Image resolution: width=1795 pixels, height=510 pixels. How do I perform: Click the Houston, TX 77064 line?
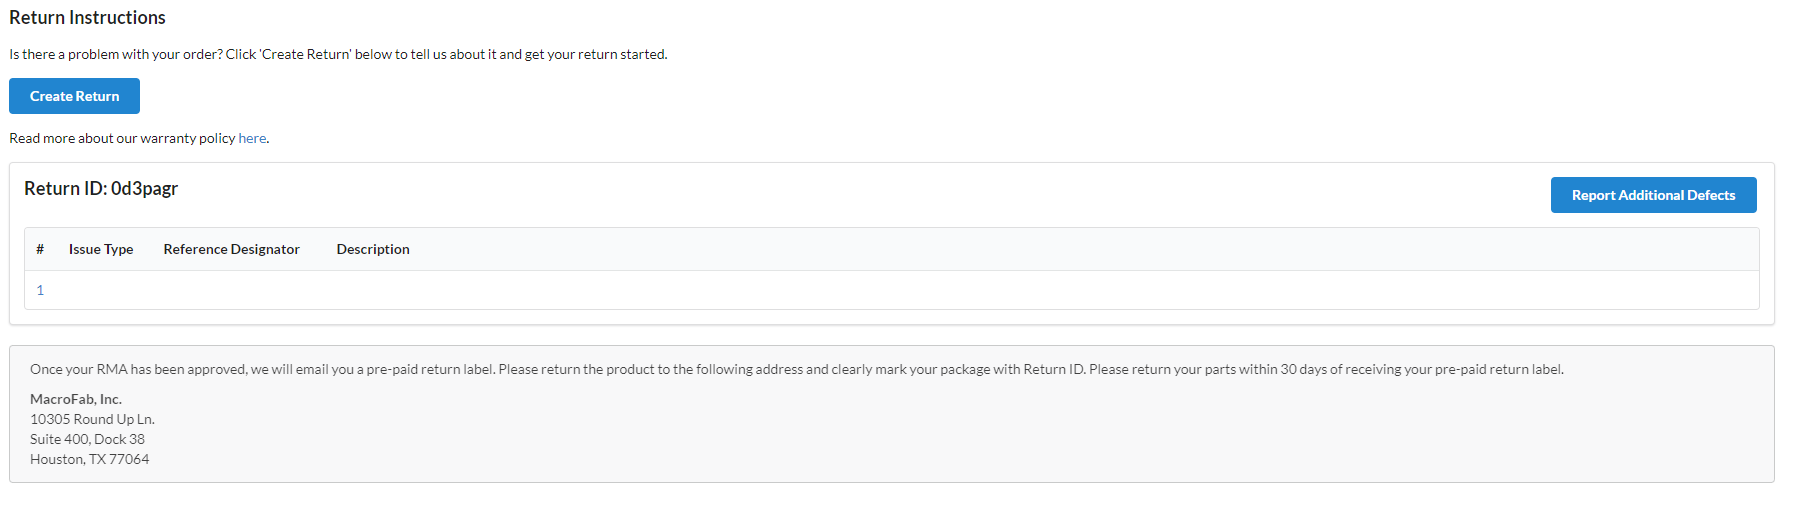[x=89, y=459]
